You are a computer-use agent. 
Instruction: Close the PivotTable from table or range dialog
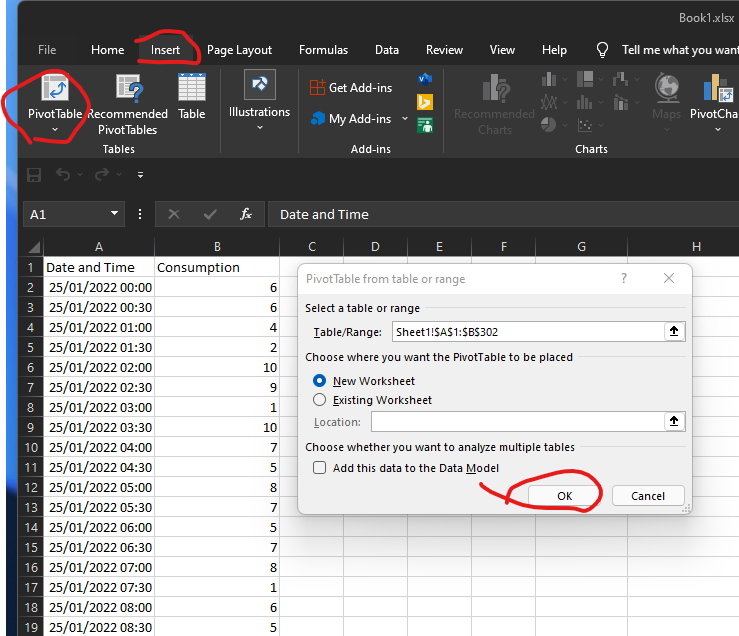click(x=669, y=278)
